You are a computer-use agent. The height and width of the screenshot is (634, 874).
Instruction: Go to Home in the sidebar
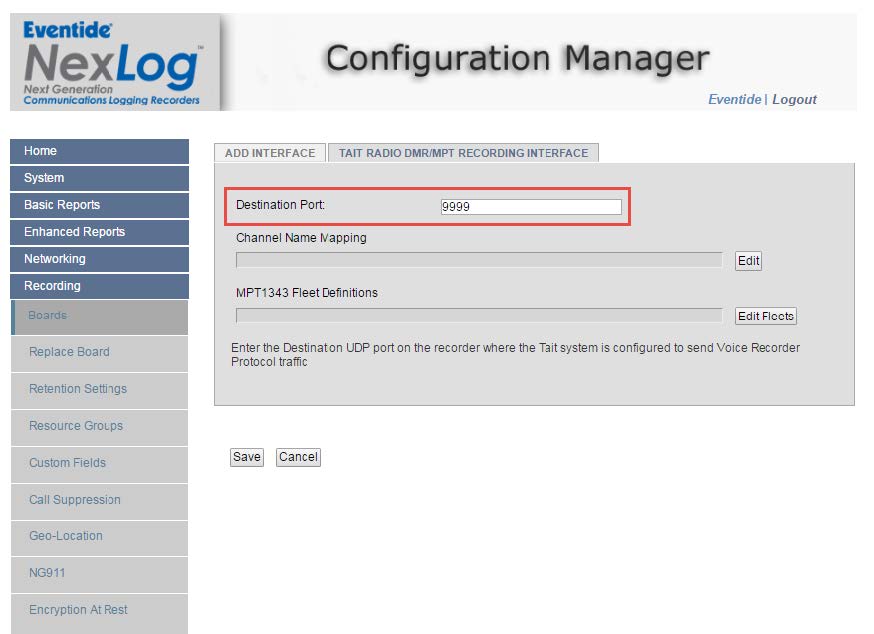(99, 151)
